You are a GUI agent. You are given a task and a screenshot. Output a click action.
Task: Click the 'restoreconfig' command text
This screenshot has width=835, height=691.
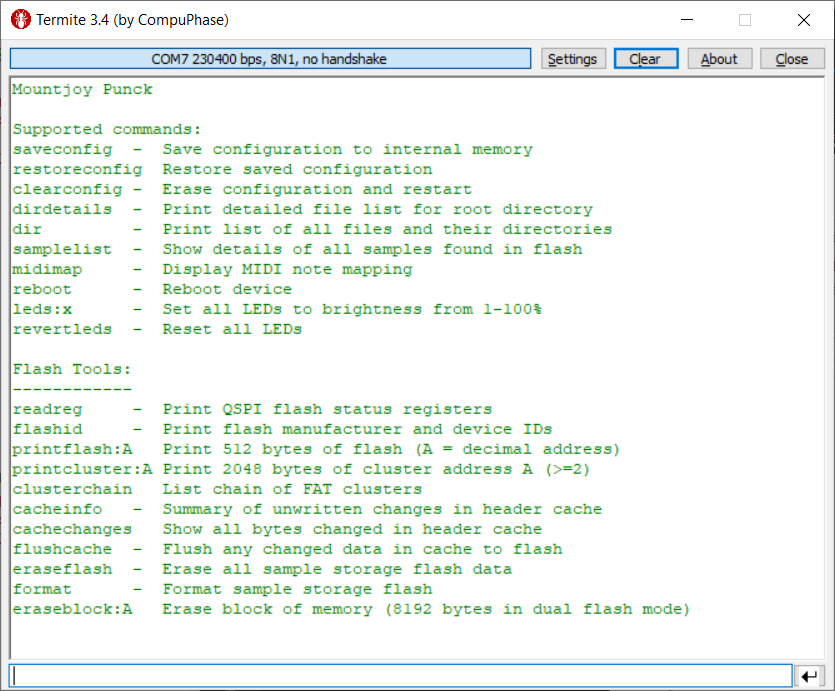pyautogui.click(x=77, y=169)
